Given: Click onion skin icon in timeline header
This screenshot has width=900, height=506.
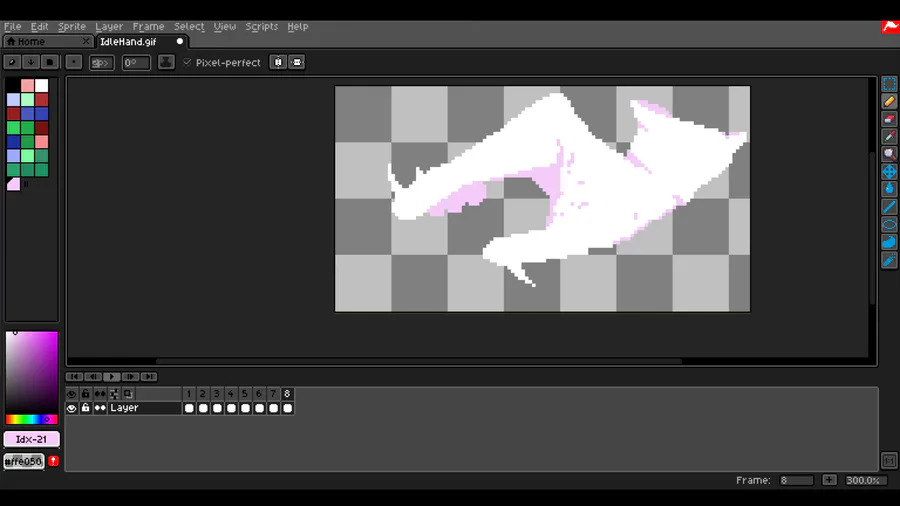Looking at the screenshot, I should (128, 394).
